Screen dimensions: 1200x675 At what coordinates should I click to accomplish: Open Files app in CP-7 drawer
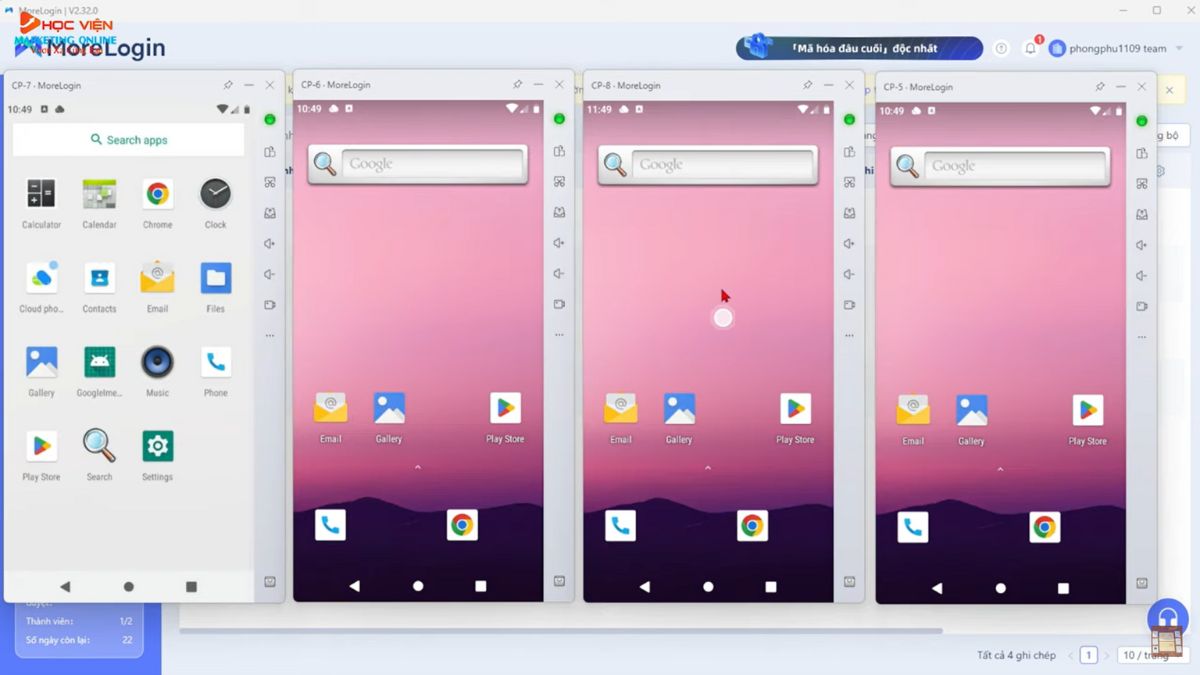[215, 278]
